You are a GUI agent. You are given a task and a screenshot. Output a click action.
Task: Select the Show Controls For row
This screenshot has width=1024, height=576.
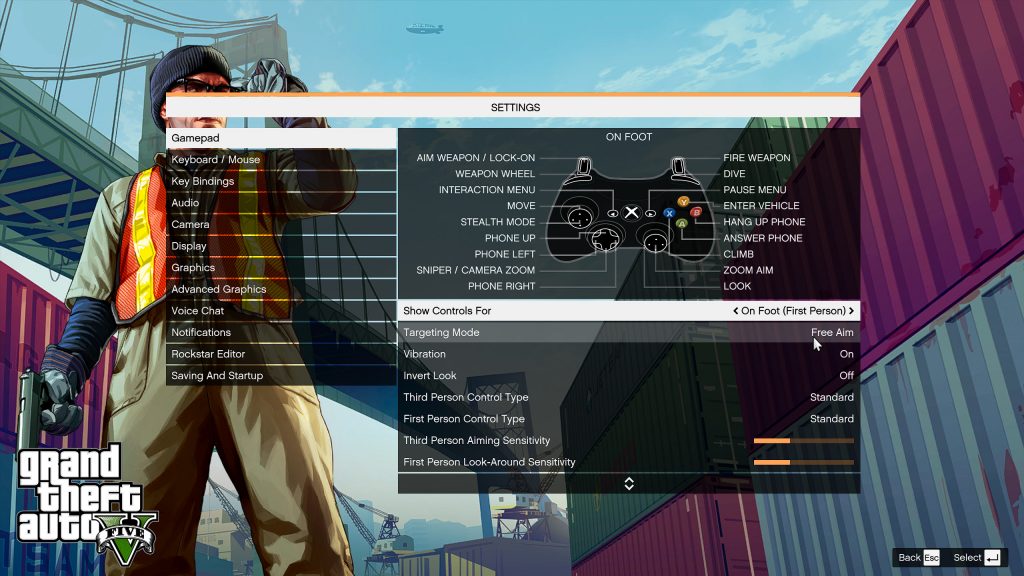[x=629, y=311]
